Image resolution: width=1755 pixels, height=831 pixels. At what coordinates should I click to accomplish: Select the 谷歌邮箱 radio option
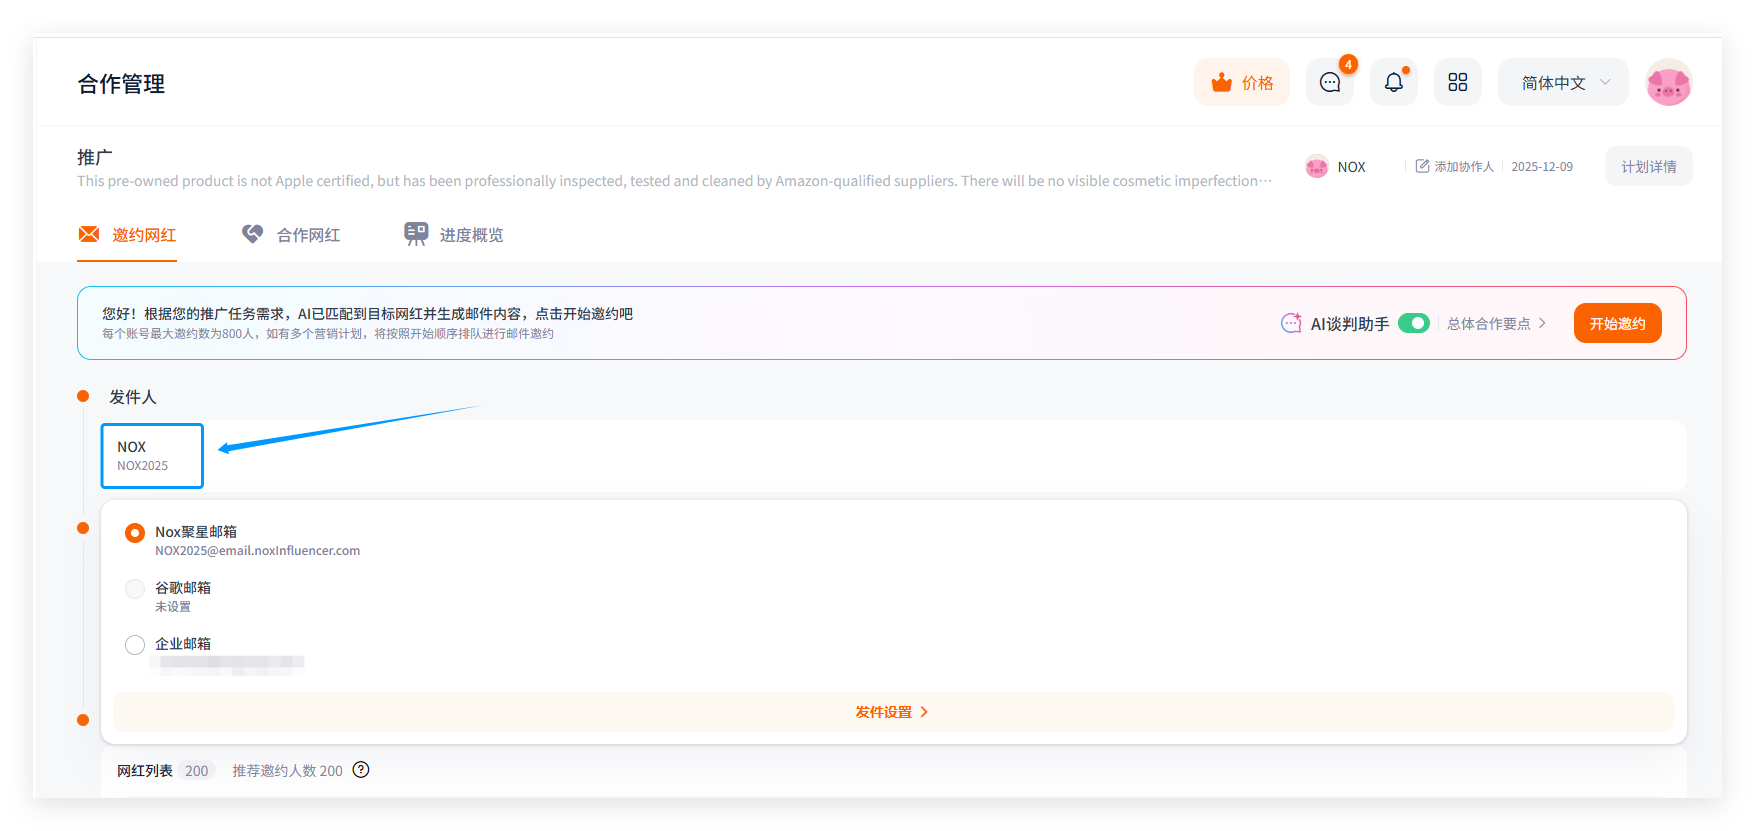(135, 589)
